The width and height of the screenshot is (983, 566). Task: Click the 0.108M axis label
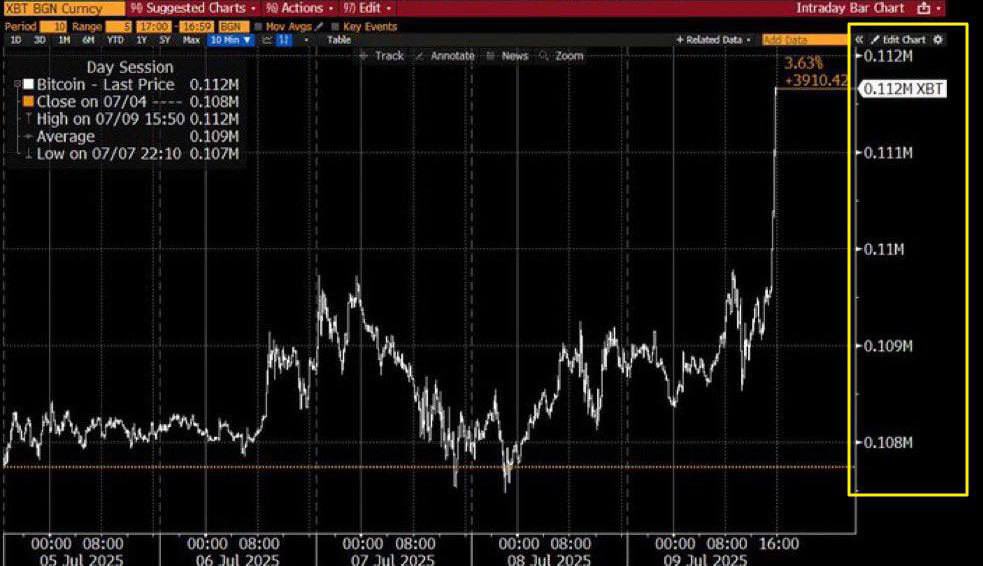pos(888,443)
